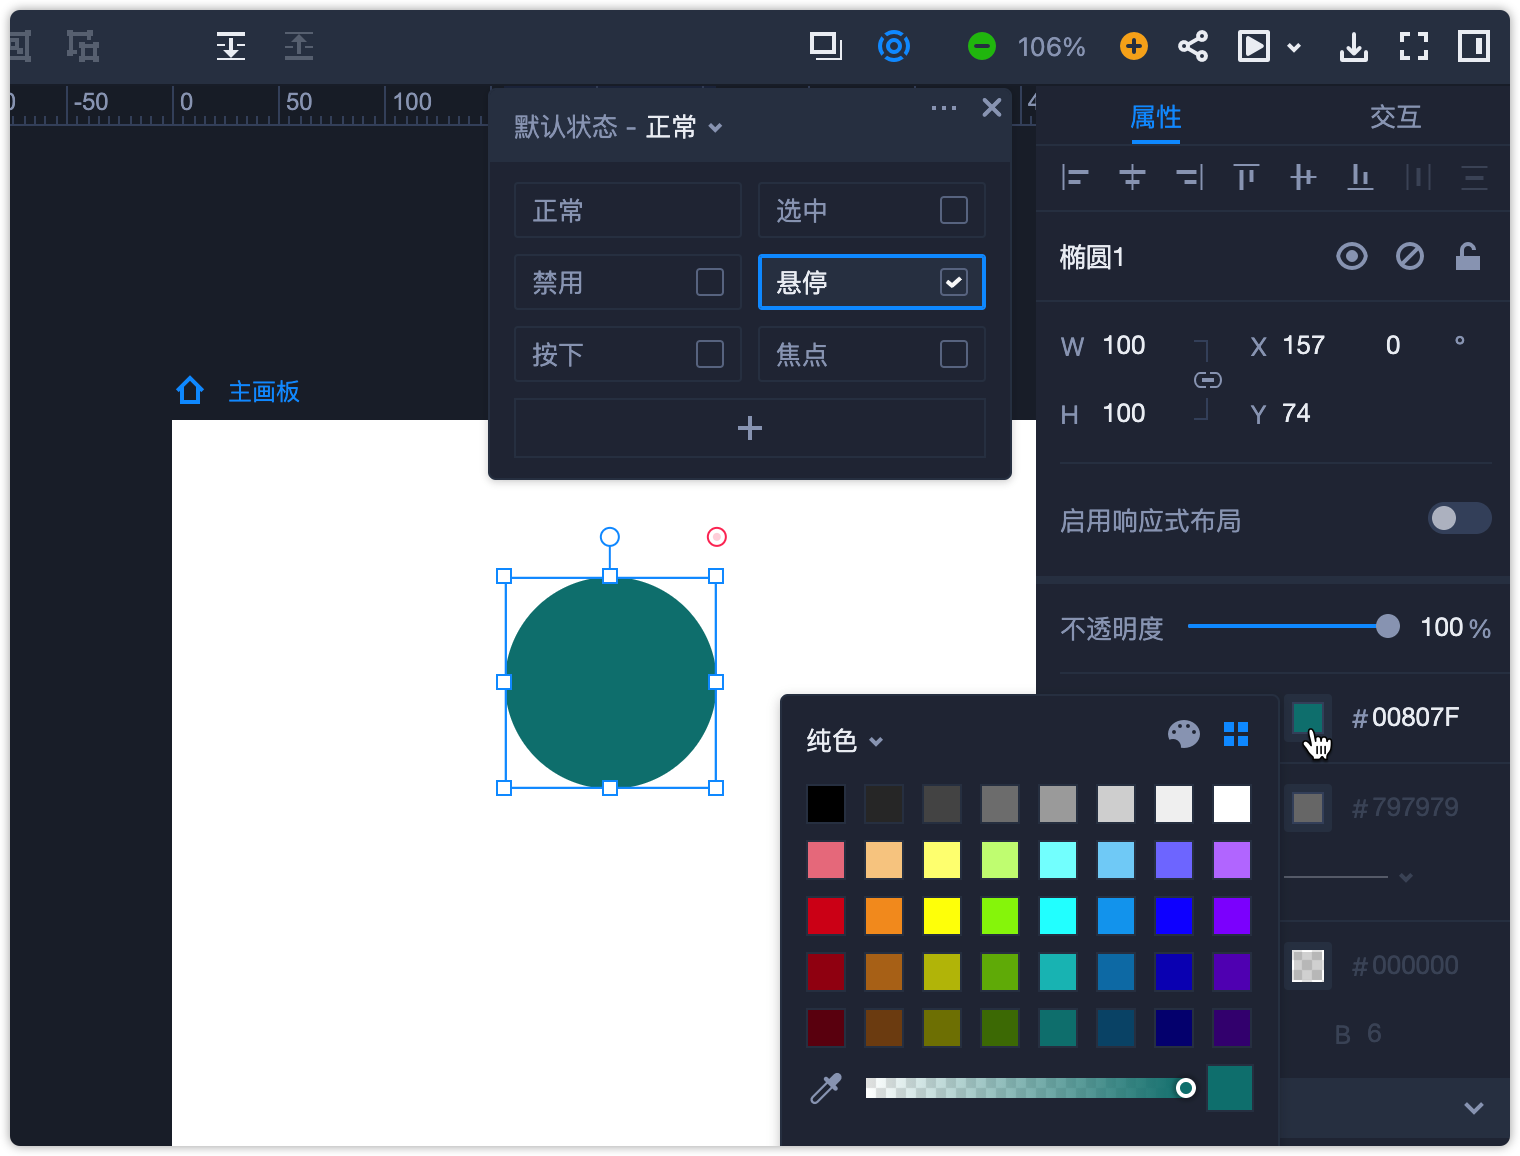
Task: Pick the eyedropper color tool
Action: click(x=826, y=1088)
